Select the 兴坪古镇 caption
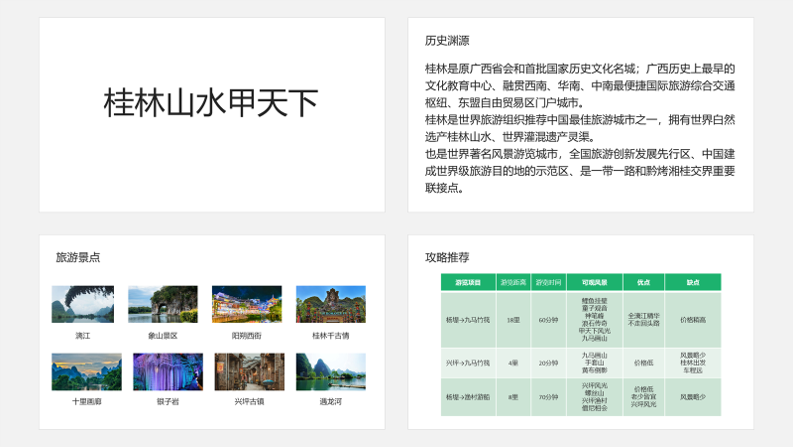The height and width of the screenshot is (447, 793). click(x=249, y=401)
